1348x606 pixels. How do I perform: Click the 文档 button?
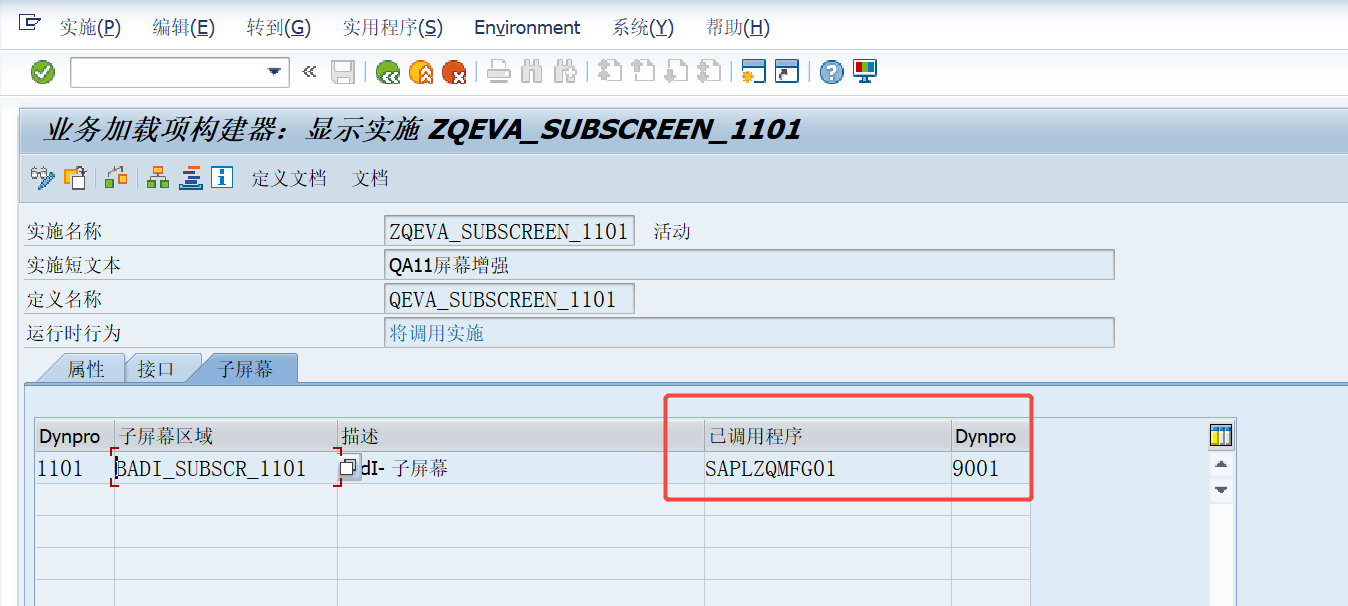click(370, 179)
